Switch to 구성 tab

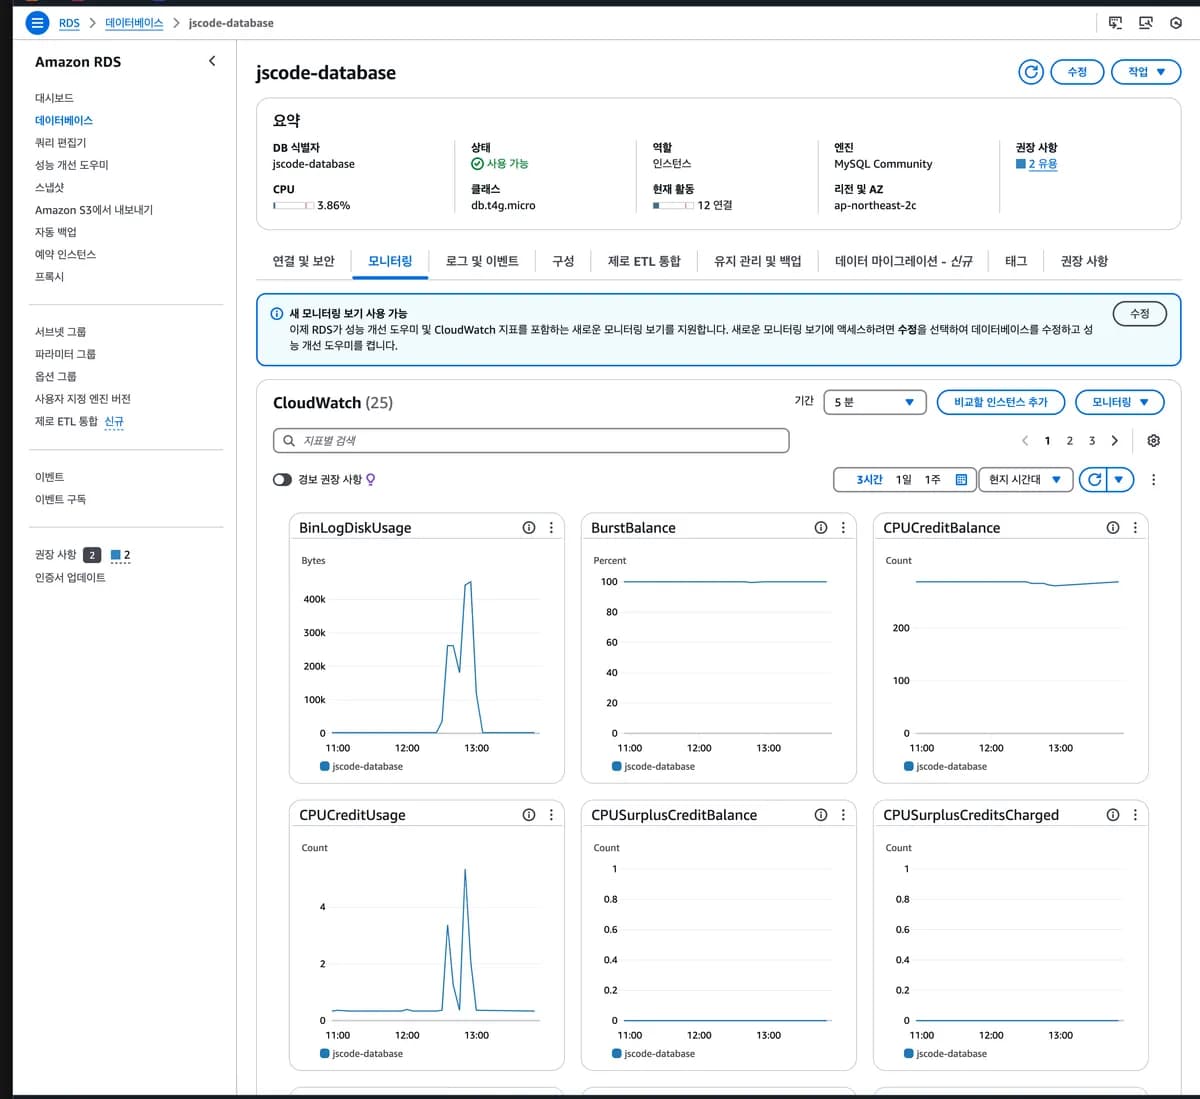(563, 261)
